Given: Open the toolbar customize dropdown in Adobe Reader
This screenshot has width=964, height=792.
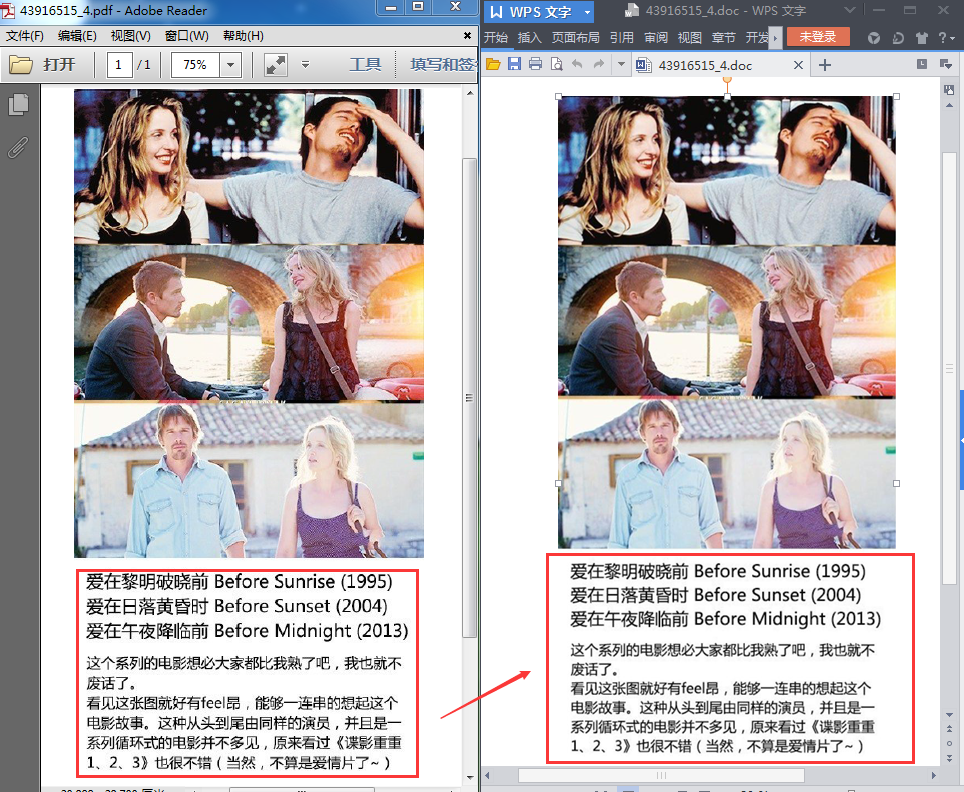Looking at the screenshot, I should coord(306,65).
